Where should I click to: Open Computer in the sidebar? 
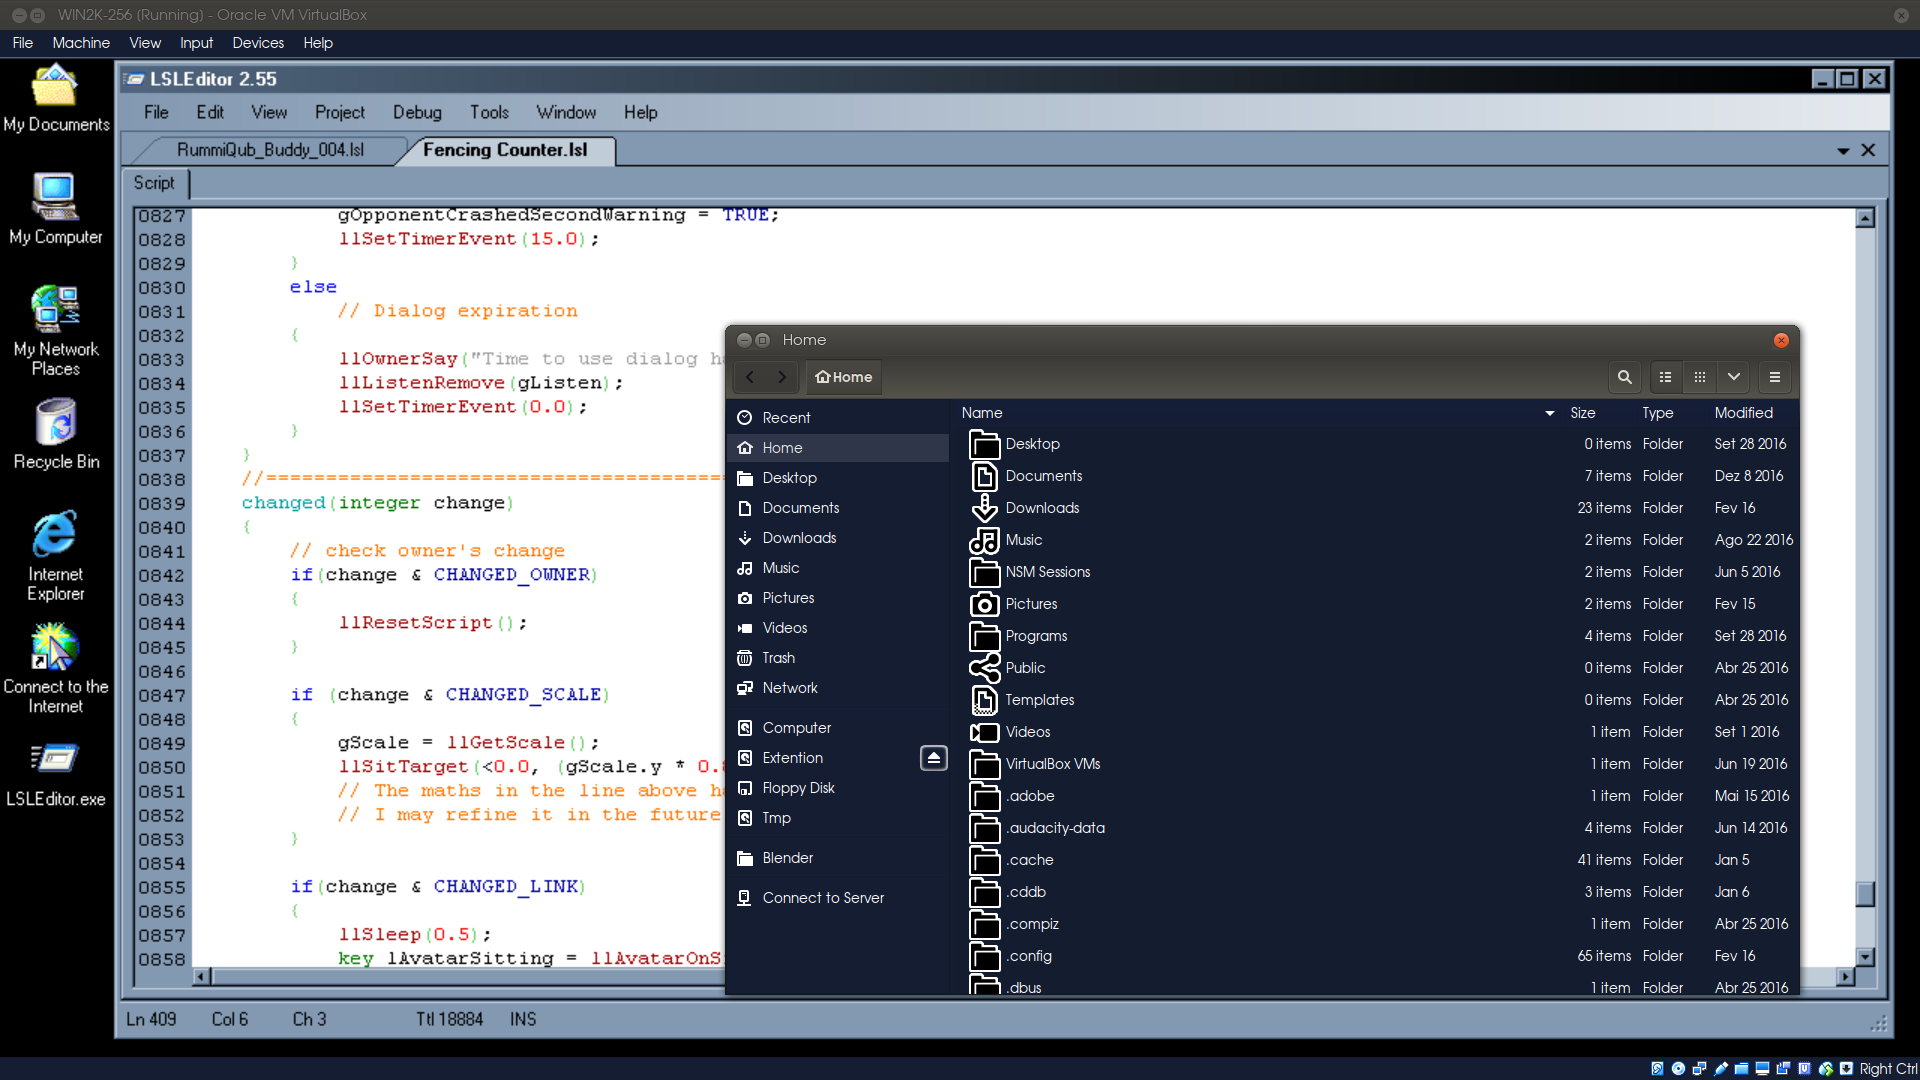pos(838,728)
